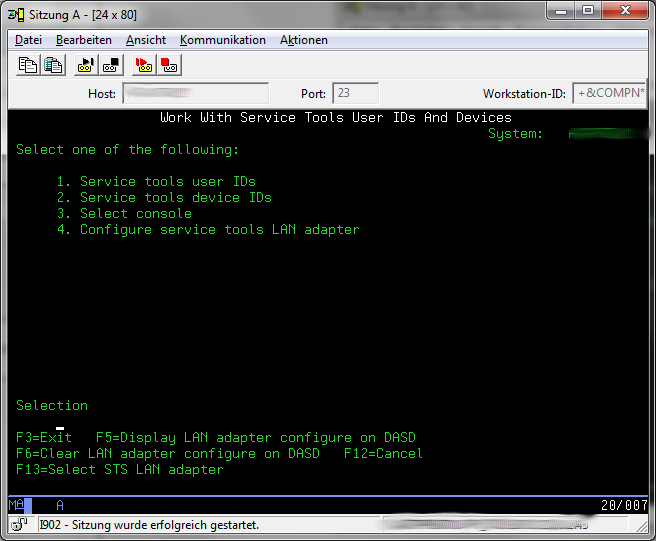Start macro playback from the toolbar
Image resolution: width=656 pixels, height=541 pixels.
tap(86, 65)
